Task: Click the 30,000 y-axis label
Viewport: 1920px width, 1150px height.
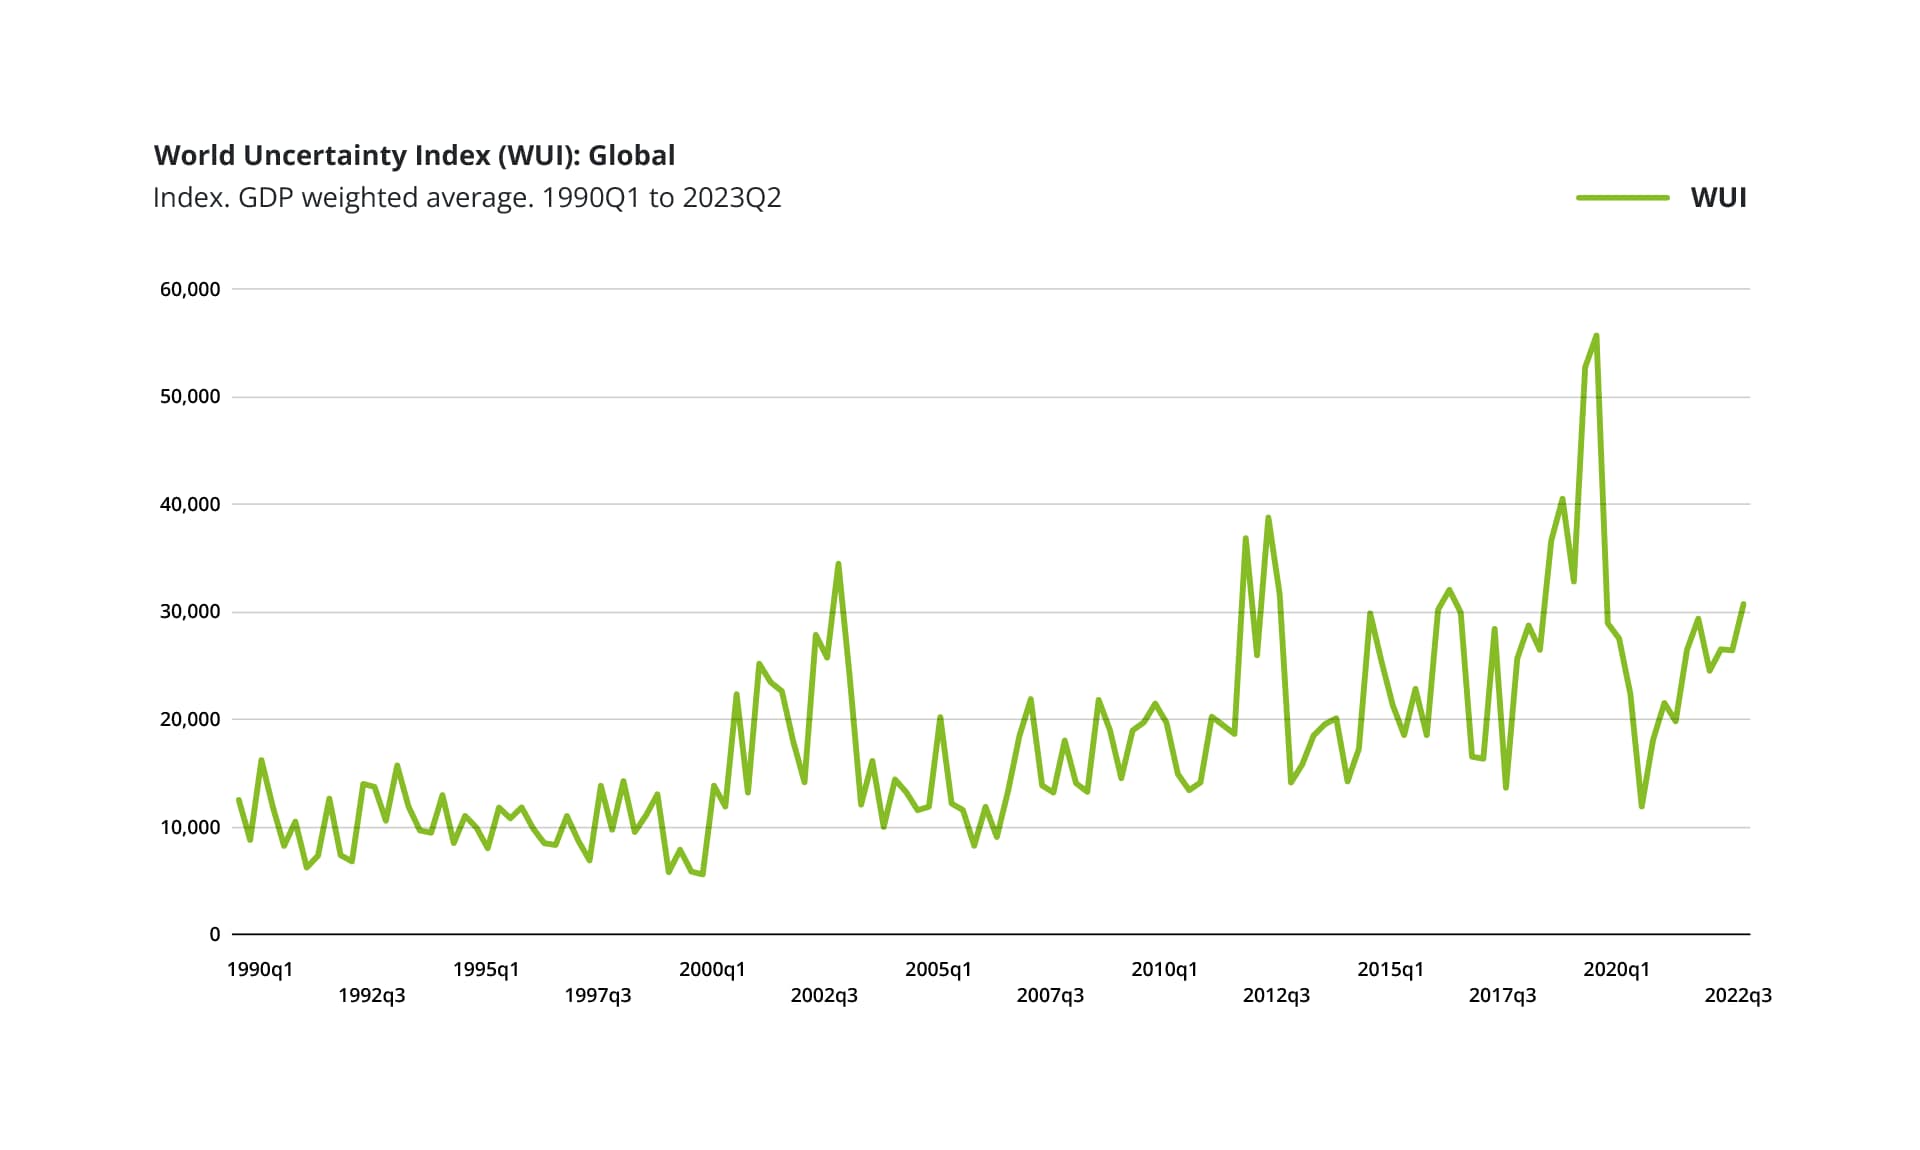Action: click(190, 612)
